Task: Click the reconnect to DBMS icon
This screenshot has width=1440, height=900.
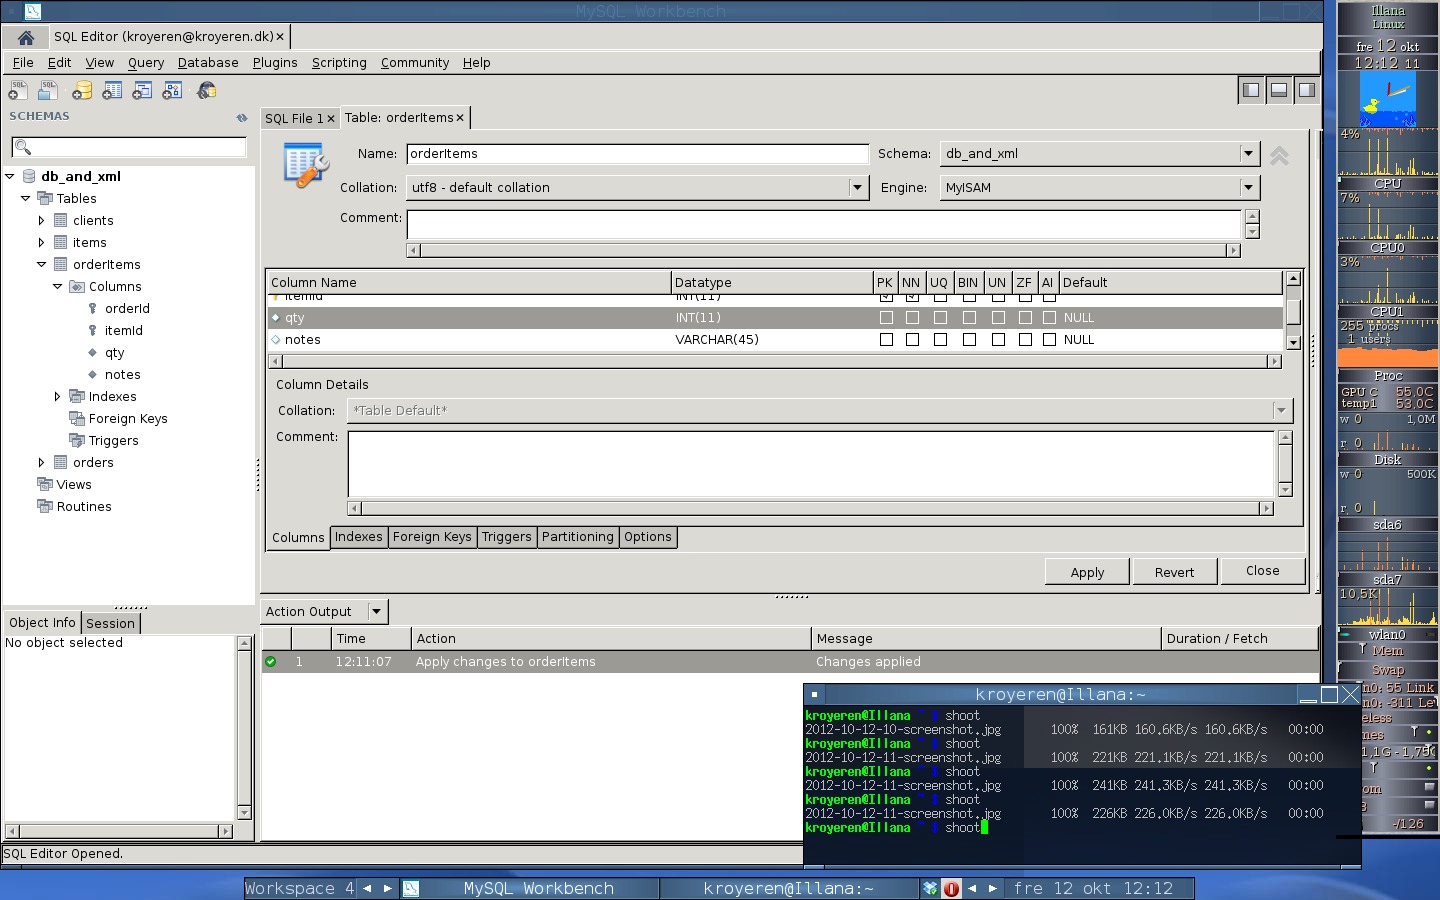Action: point(207,91)
